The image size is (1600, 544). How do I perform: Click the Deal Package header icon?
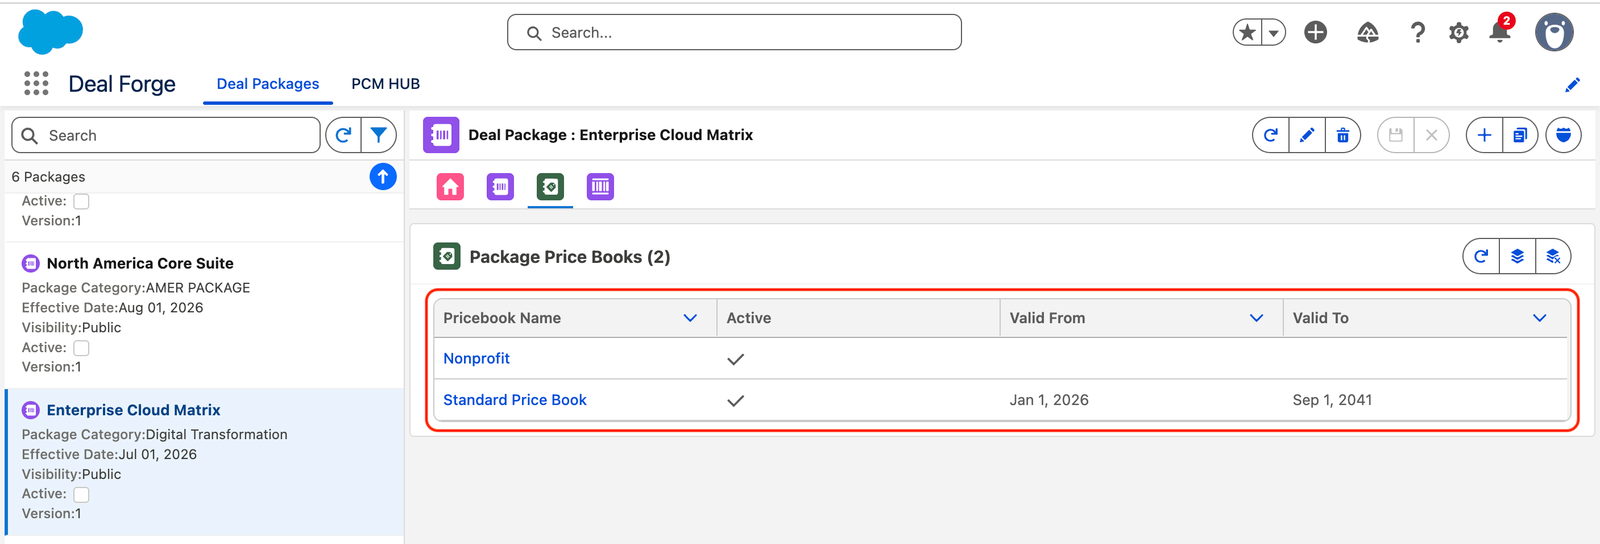tap(441, 135)
